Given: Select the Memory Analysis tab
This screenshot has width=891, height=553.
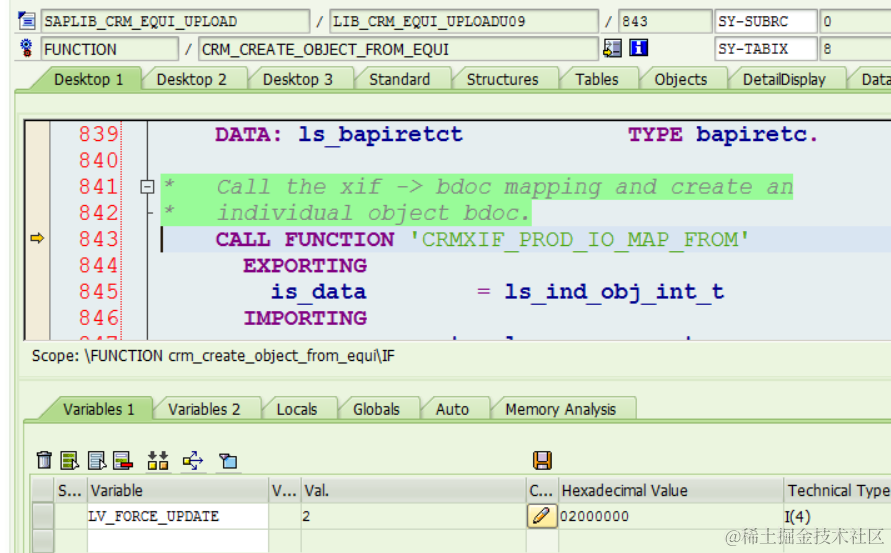Looking at the screenshot, I should point(560,409).
